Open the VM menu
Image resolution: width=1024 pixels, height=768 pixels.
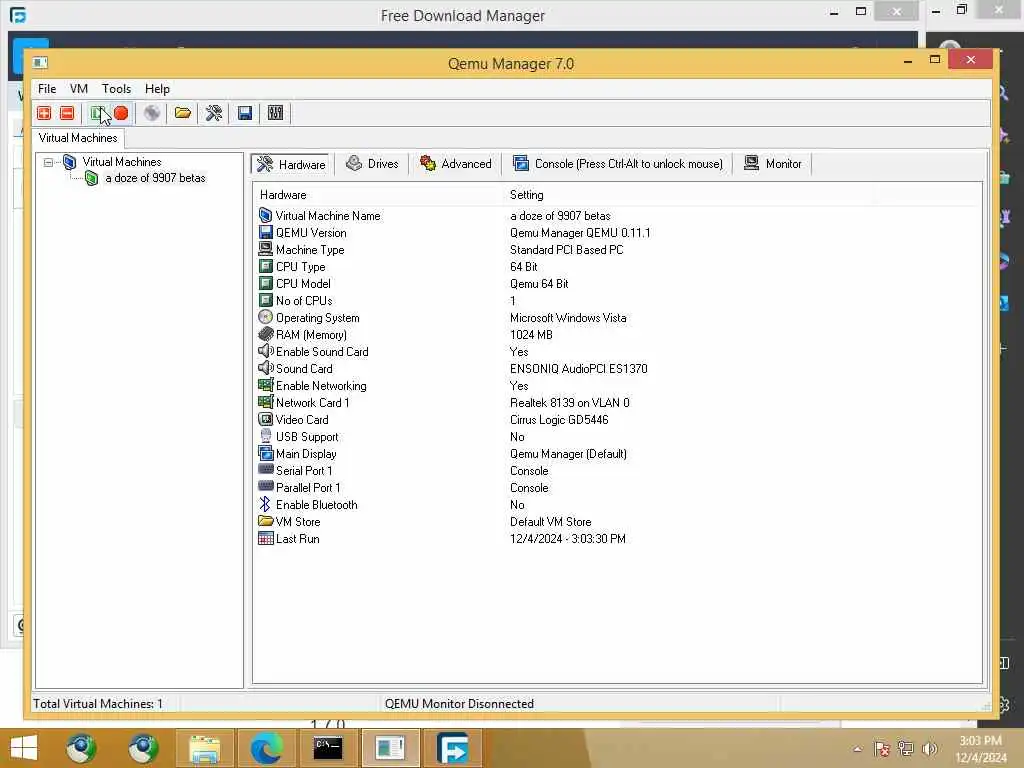79,89
